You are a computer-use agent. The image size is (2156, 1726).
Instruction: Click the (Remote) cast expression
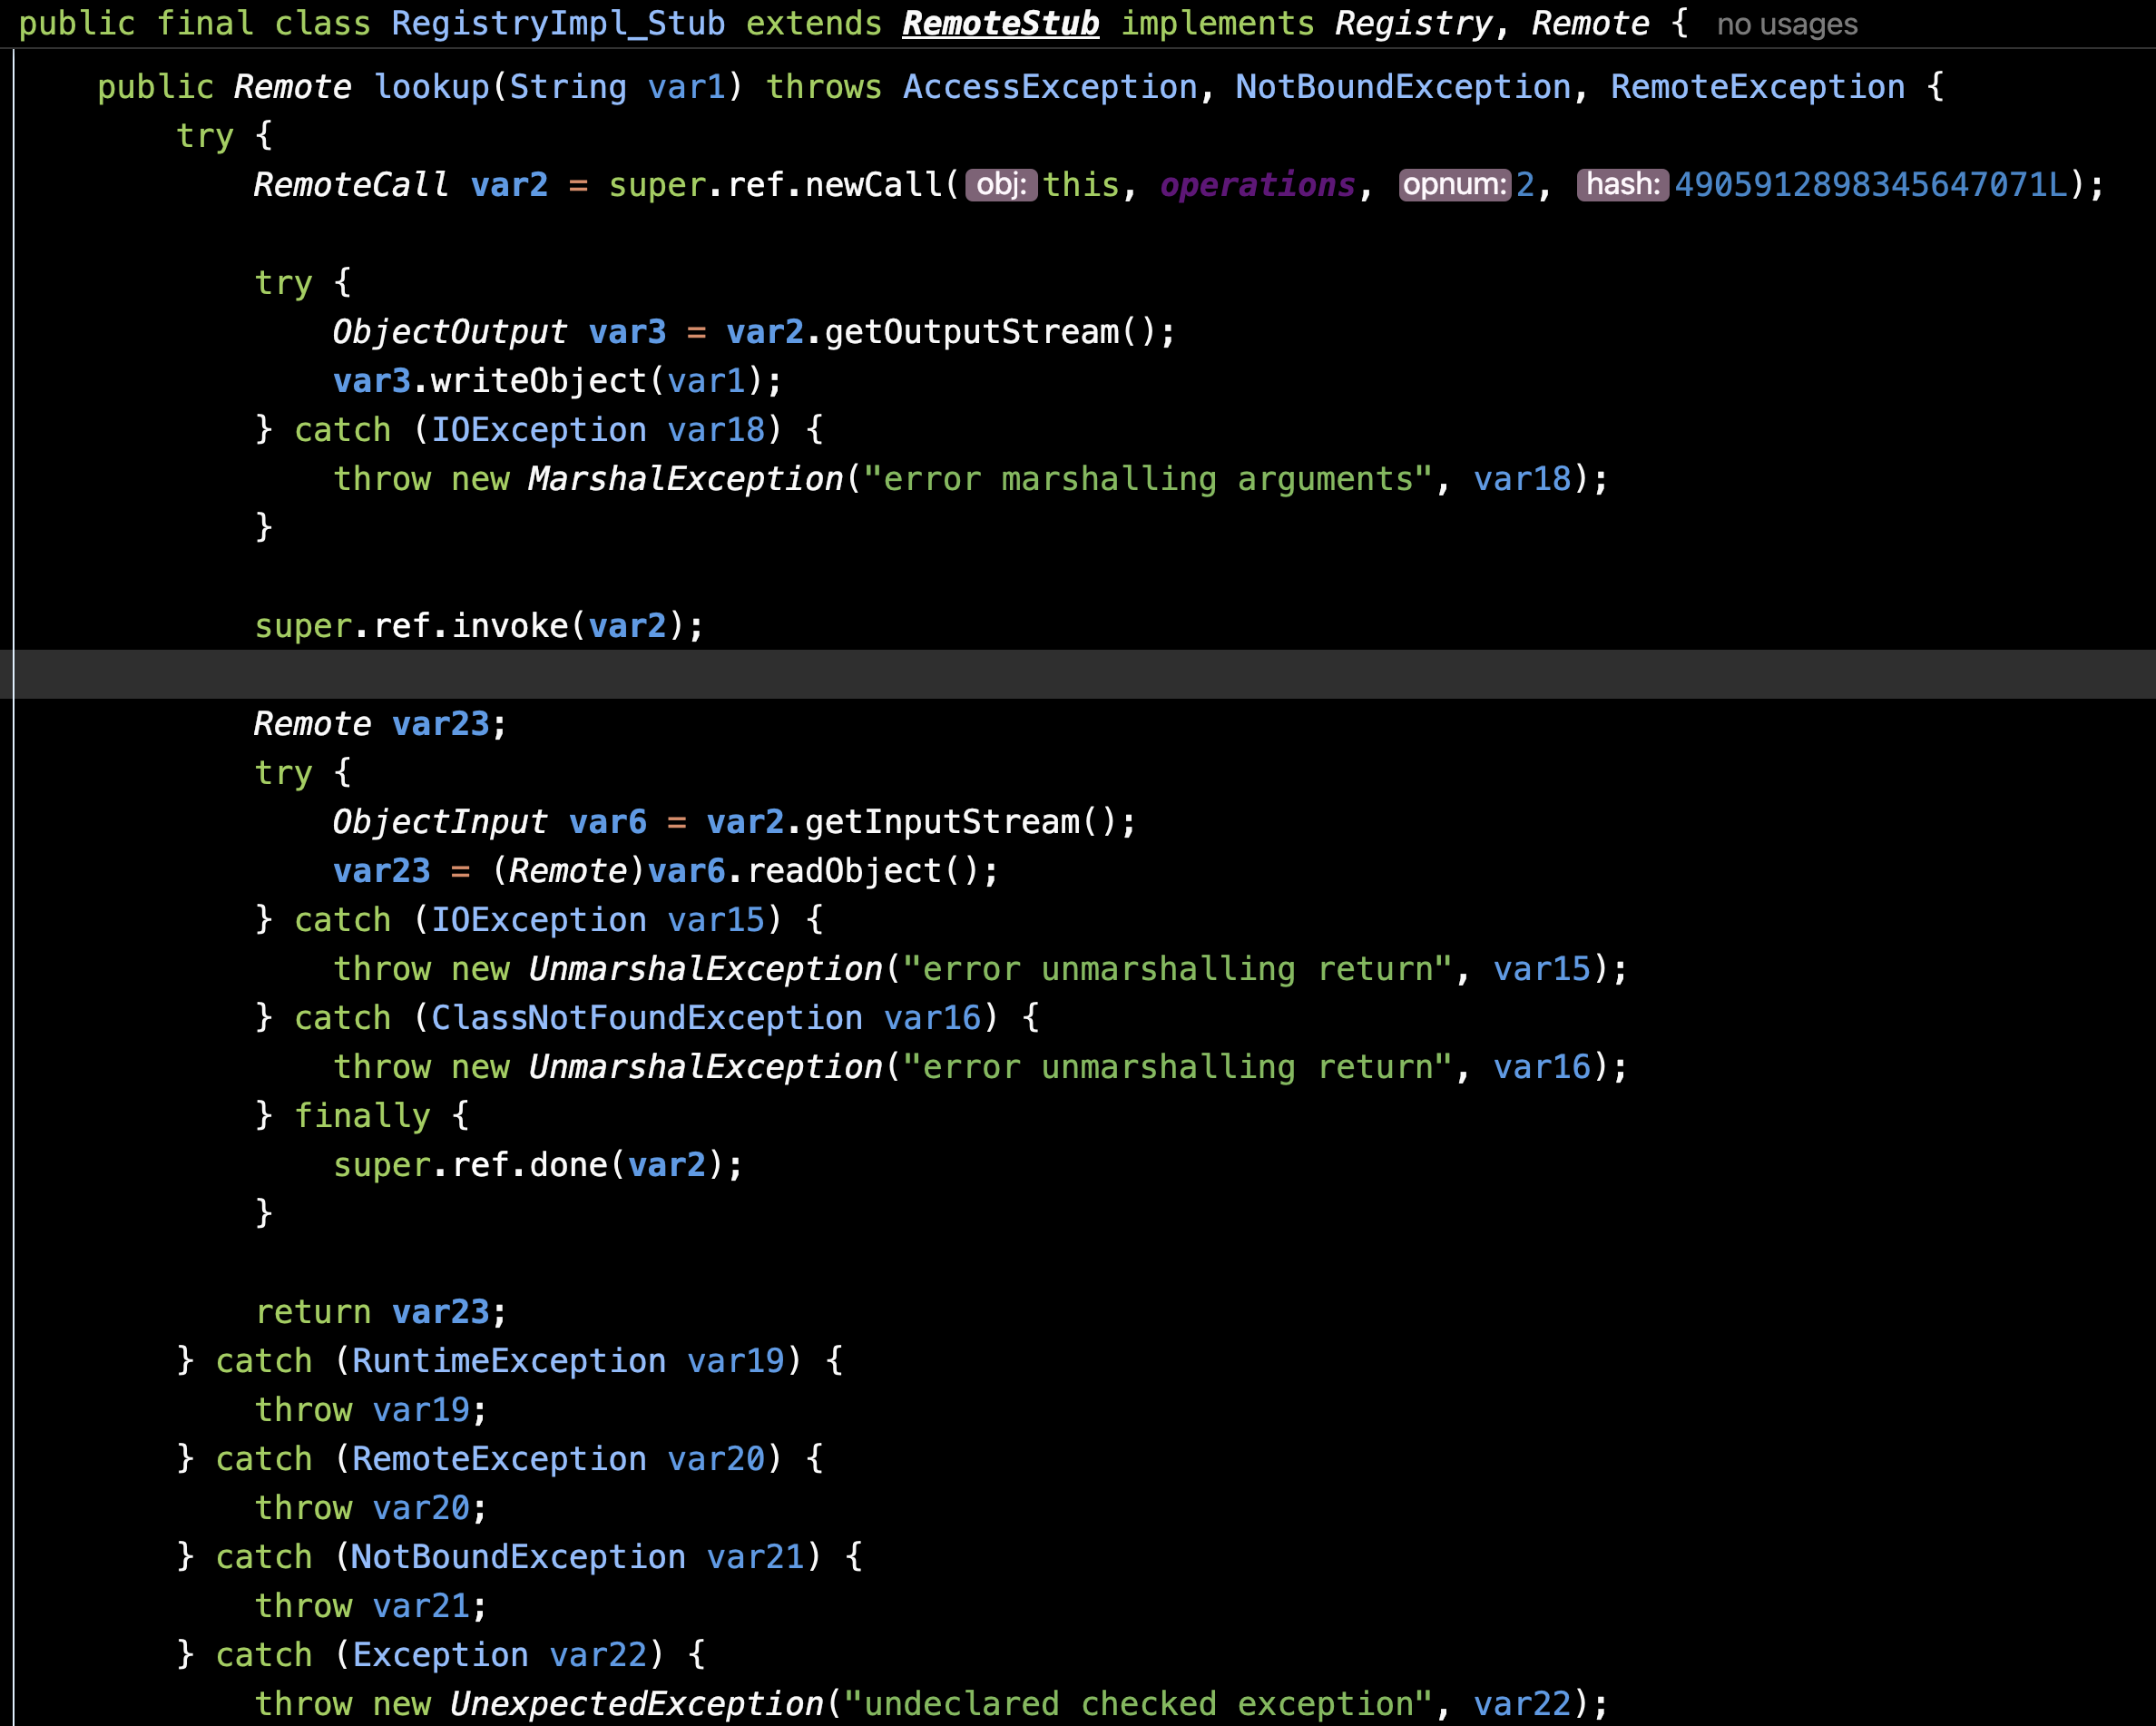pyautogui.click(x=568, y=871)
